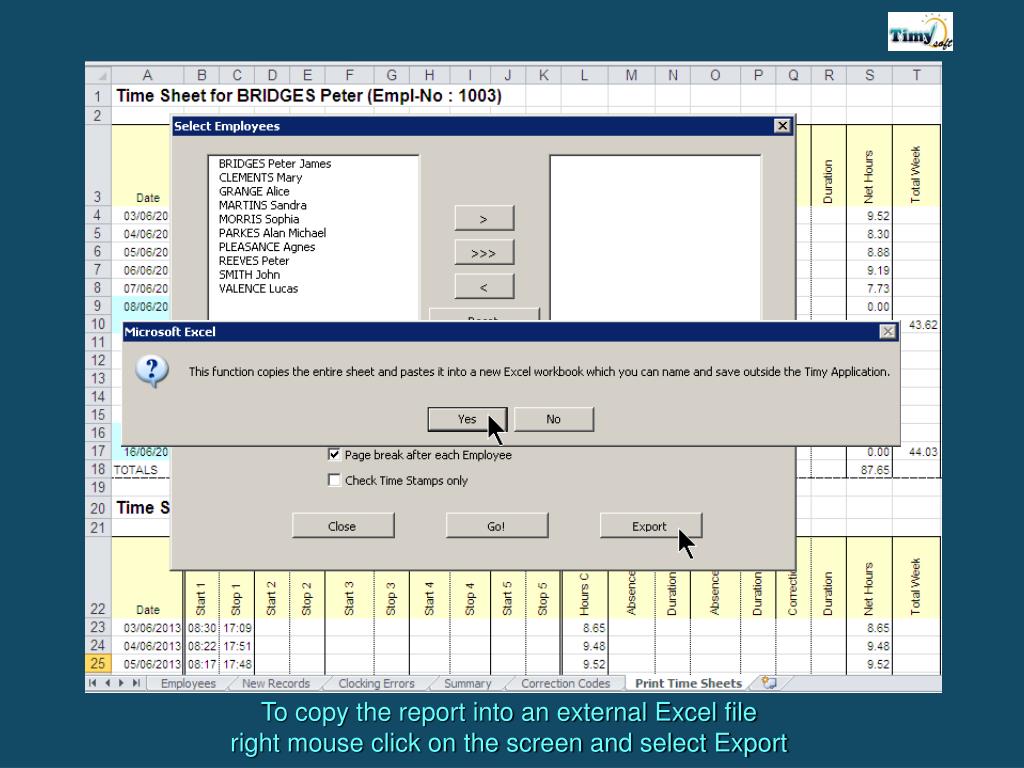Open the New Records sheet tab

[276, 683]
